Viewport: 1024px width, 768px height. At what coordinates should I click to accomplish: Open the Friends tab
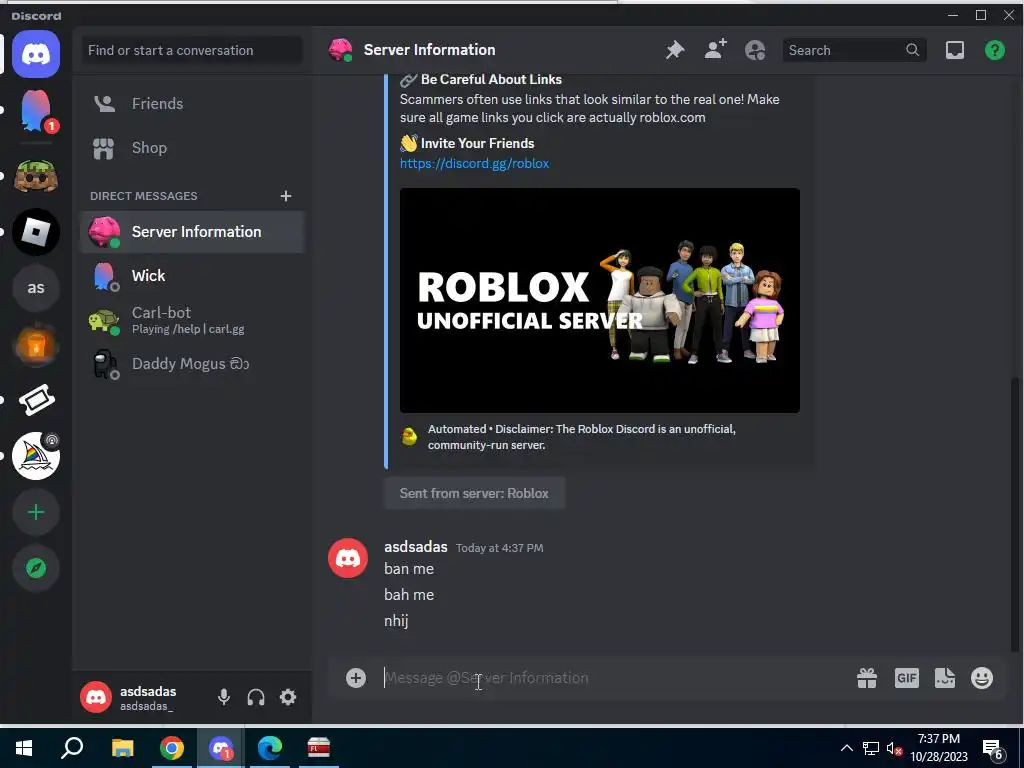tap(192, 103)
